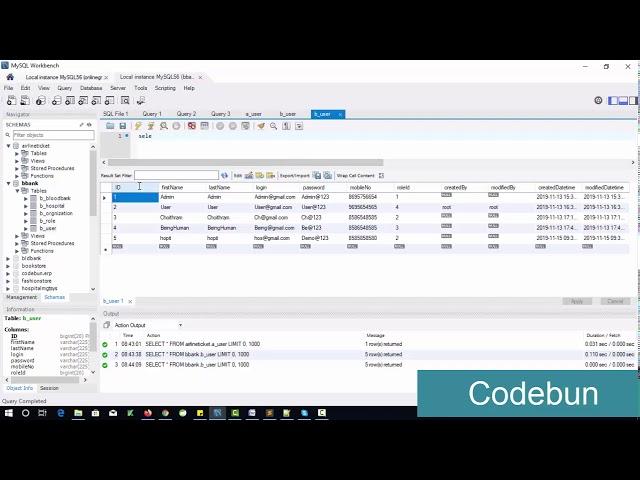Expand the b_hospital table node
The height and width of the screenshot is (480, 640).
pyautogui.click(x=26, y=206)
